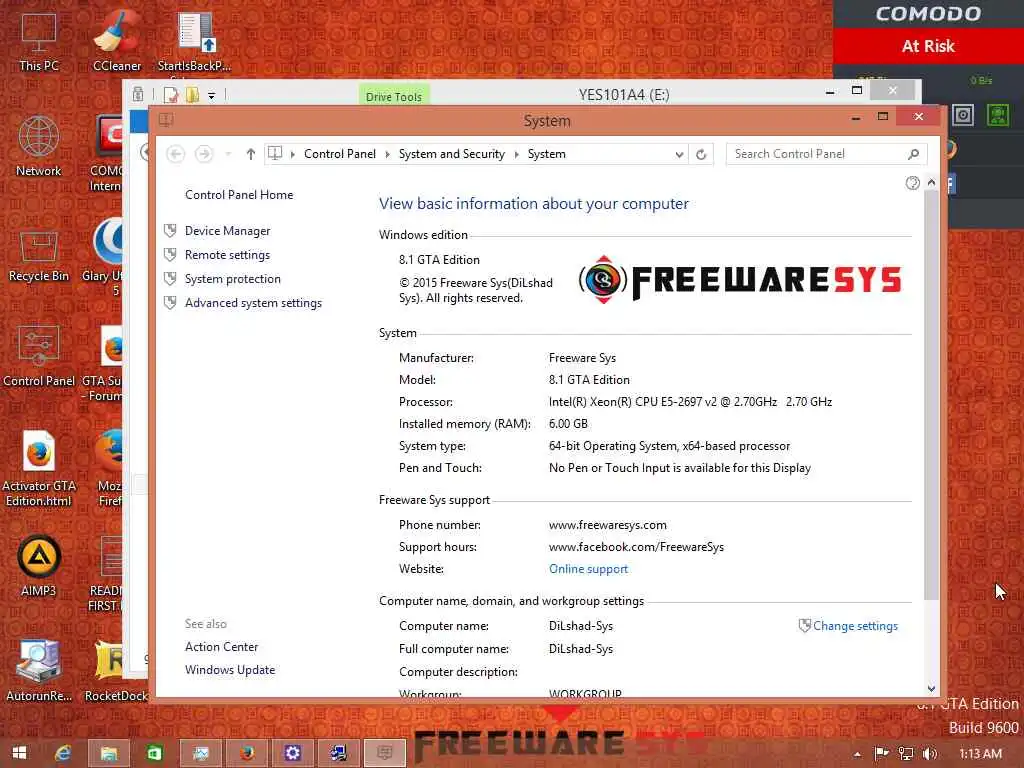Click the network tray icon

point(906,754)
